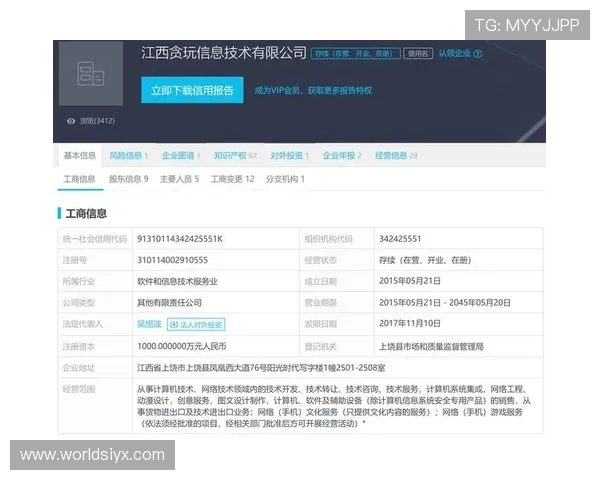
Task: Click business term ending 2045年05月20日
Action: [480, 303]
